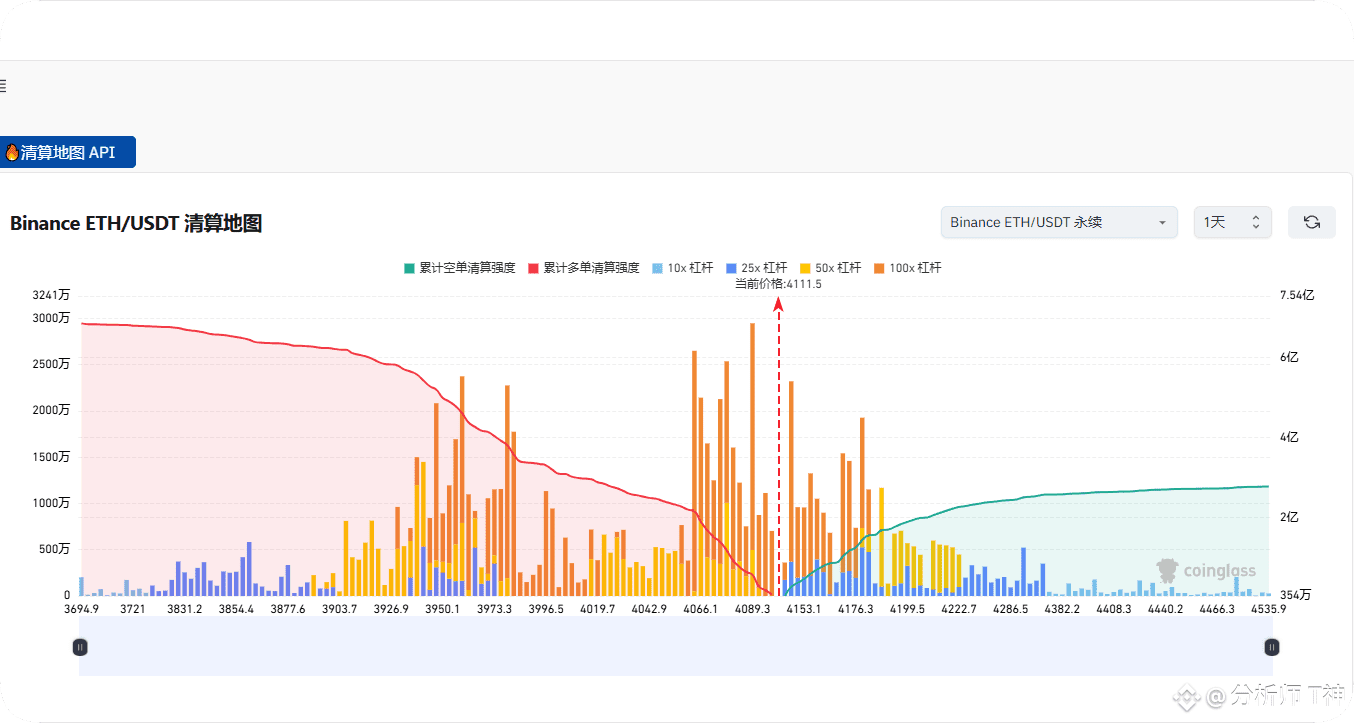Open the Binance ETH/USDT 永续 dropdown
Image resolution: width=1354 pixels, height=723 pixels.
point(1059,222)
